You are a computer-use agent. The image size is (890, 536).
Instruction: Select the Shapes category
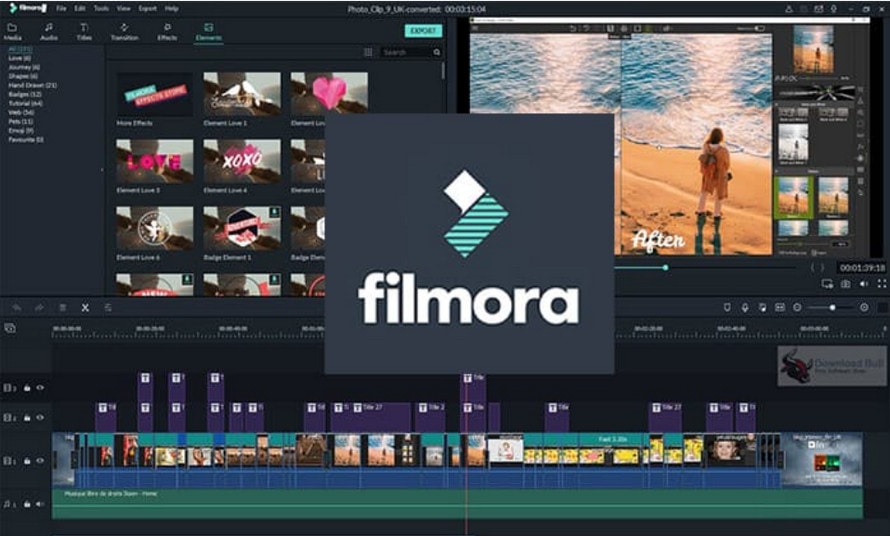[23, 76]
